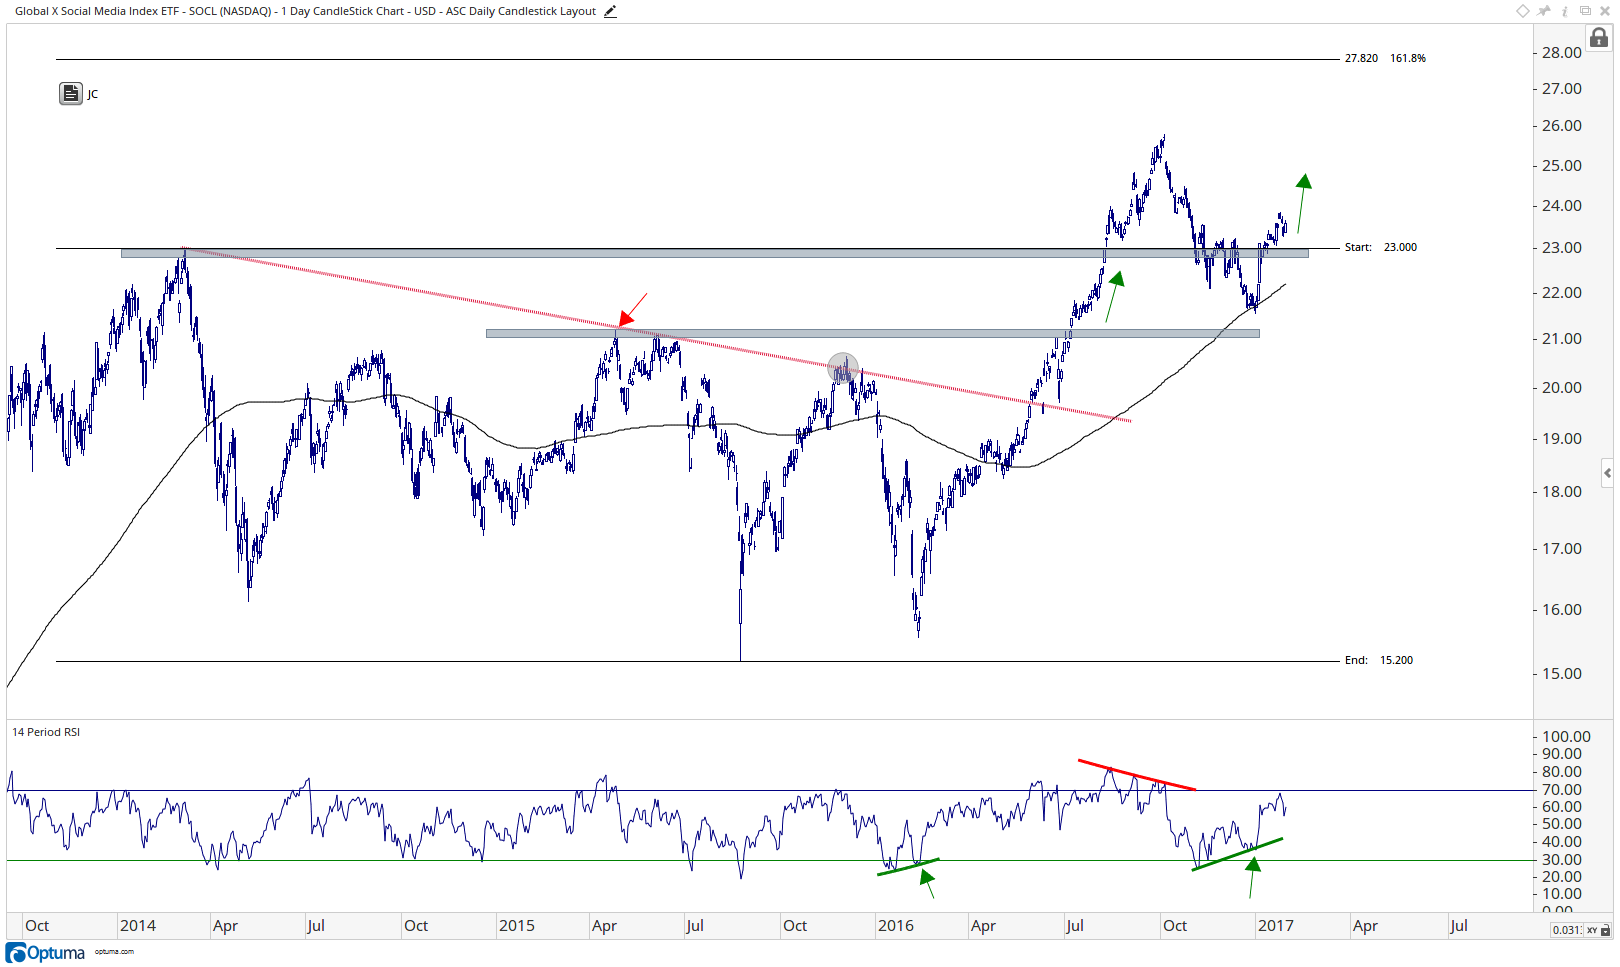This screenshot has height=967, width=1620.
Task: Click the 30.00 RSI scale value
Action: (x=1562, y=860)
